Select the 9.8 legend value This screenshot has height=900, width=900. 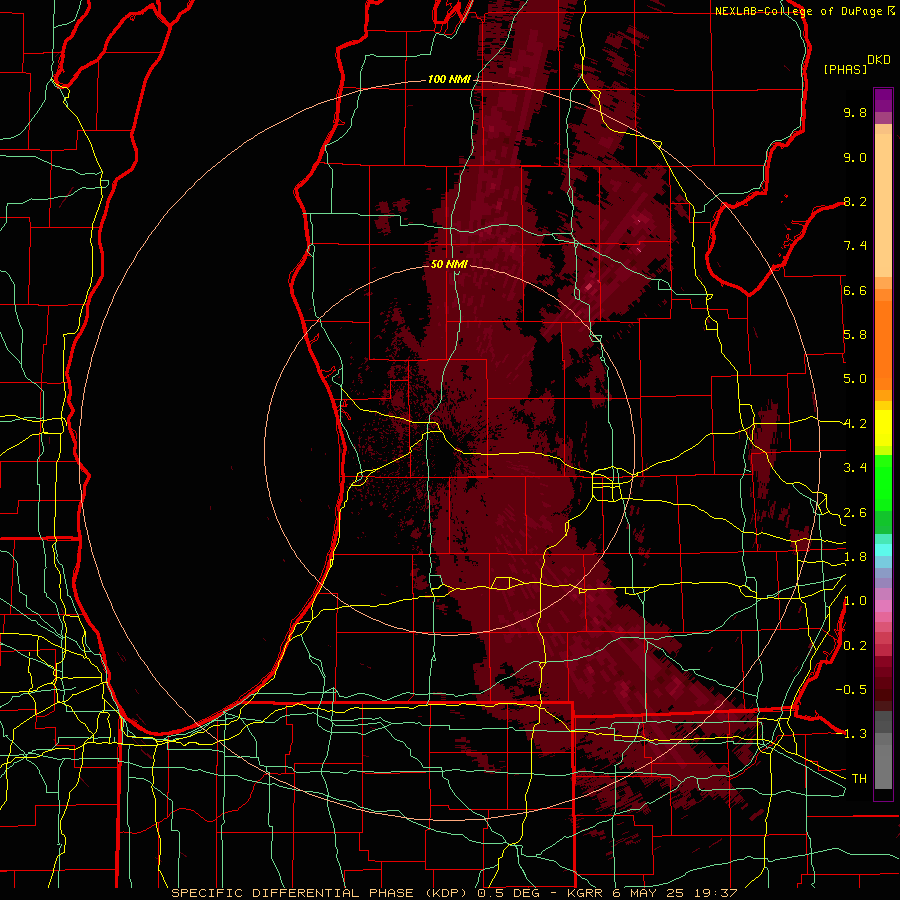pyautogui.click(x=855, y=112)
